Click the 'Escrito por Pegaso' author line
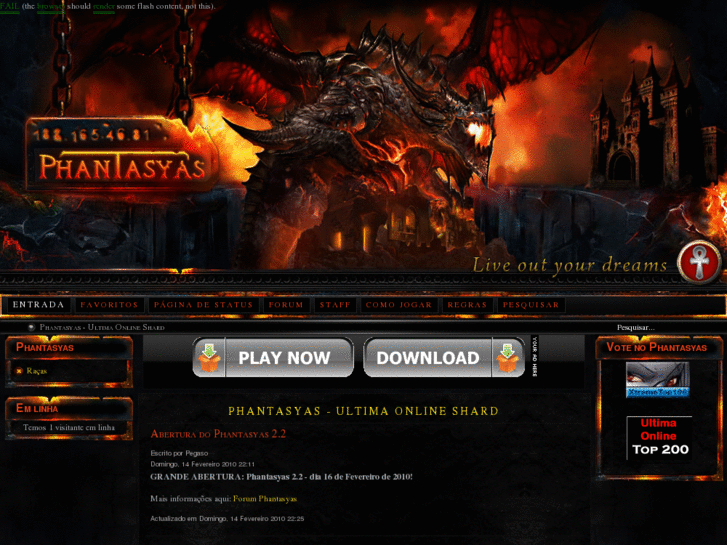Image resolution: width=727 pixels, height=545 pixels. [179, 453]
